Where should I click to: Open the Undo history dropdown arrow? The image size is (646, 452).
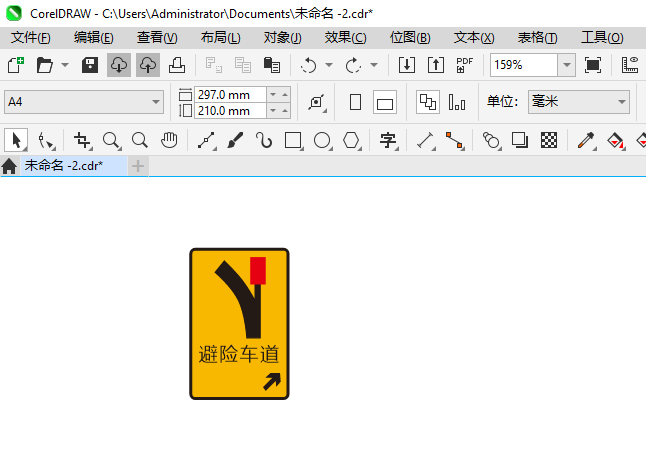point(329,65)
